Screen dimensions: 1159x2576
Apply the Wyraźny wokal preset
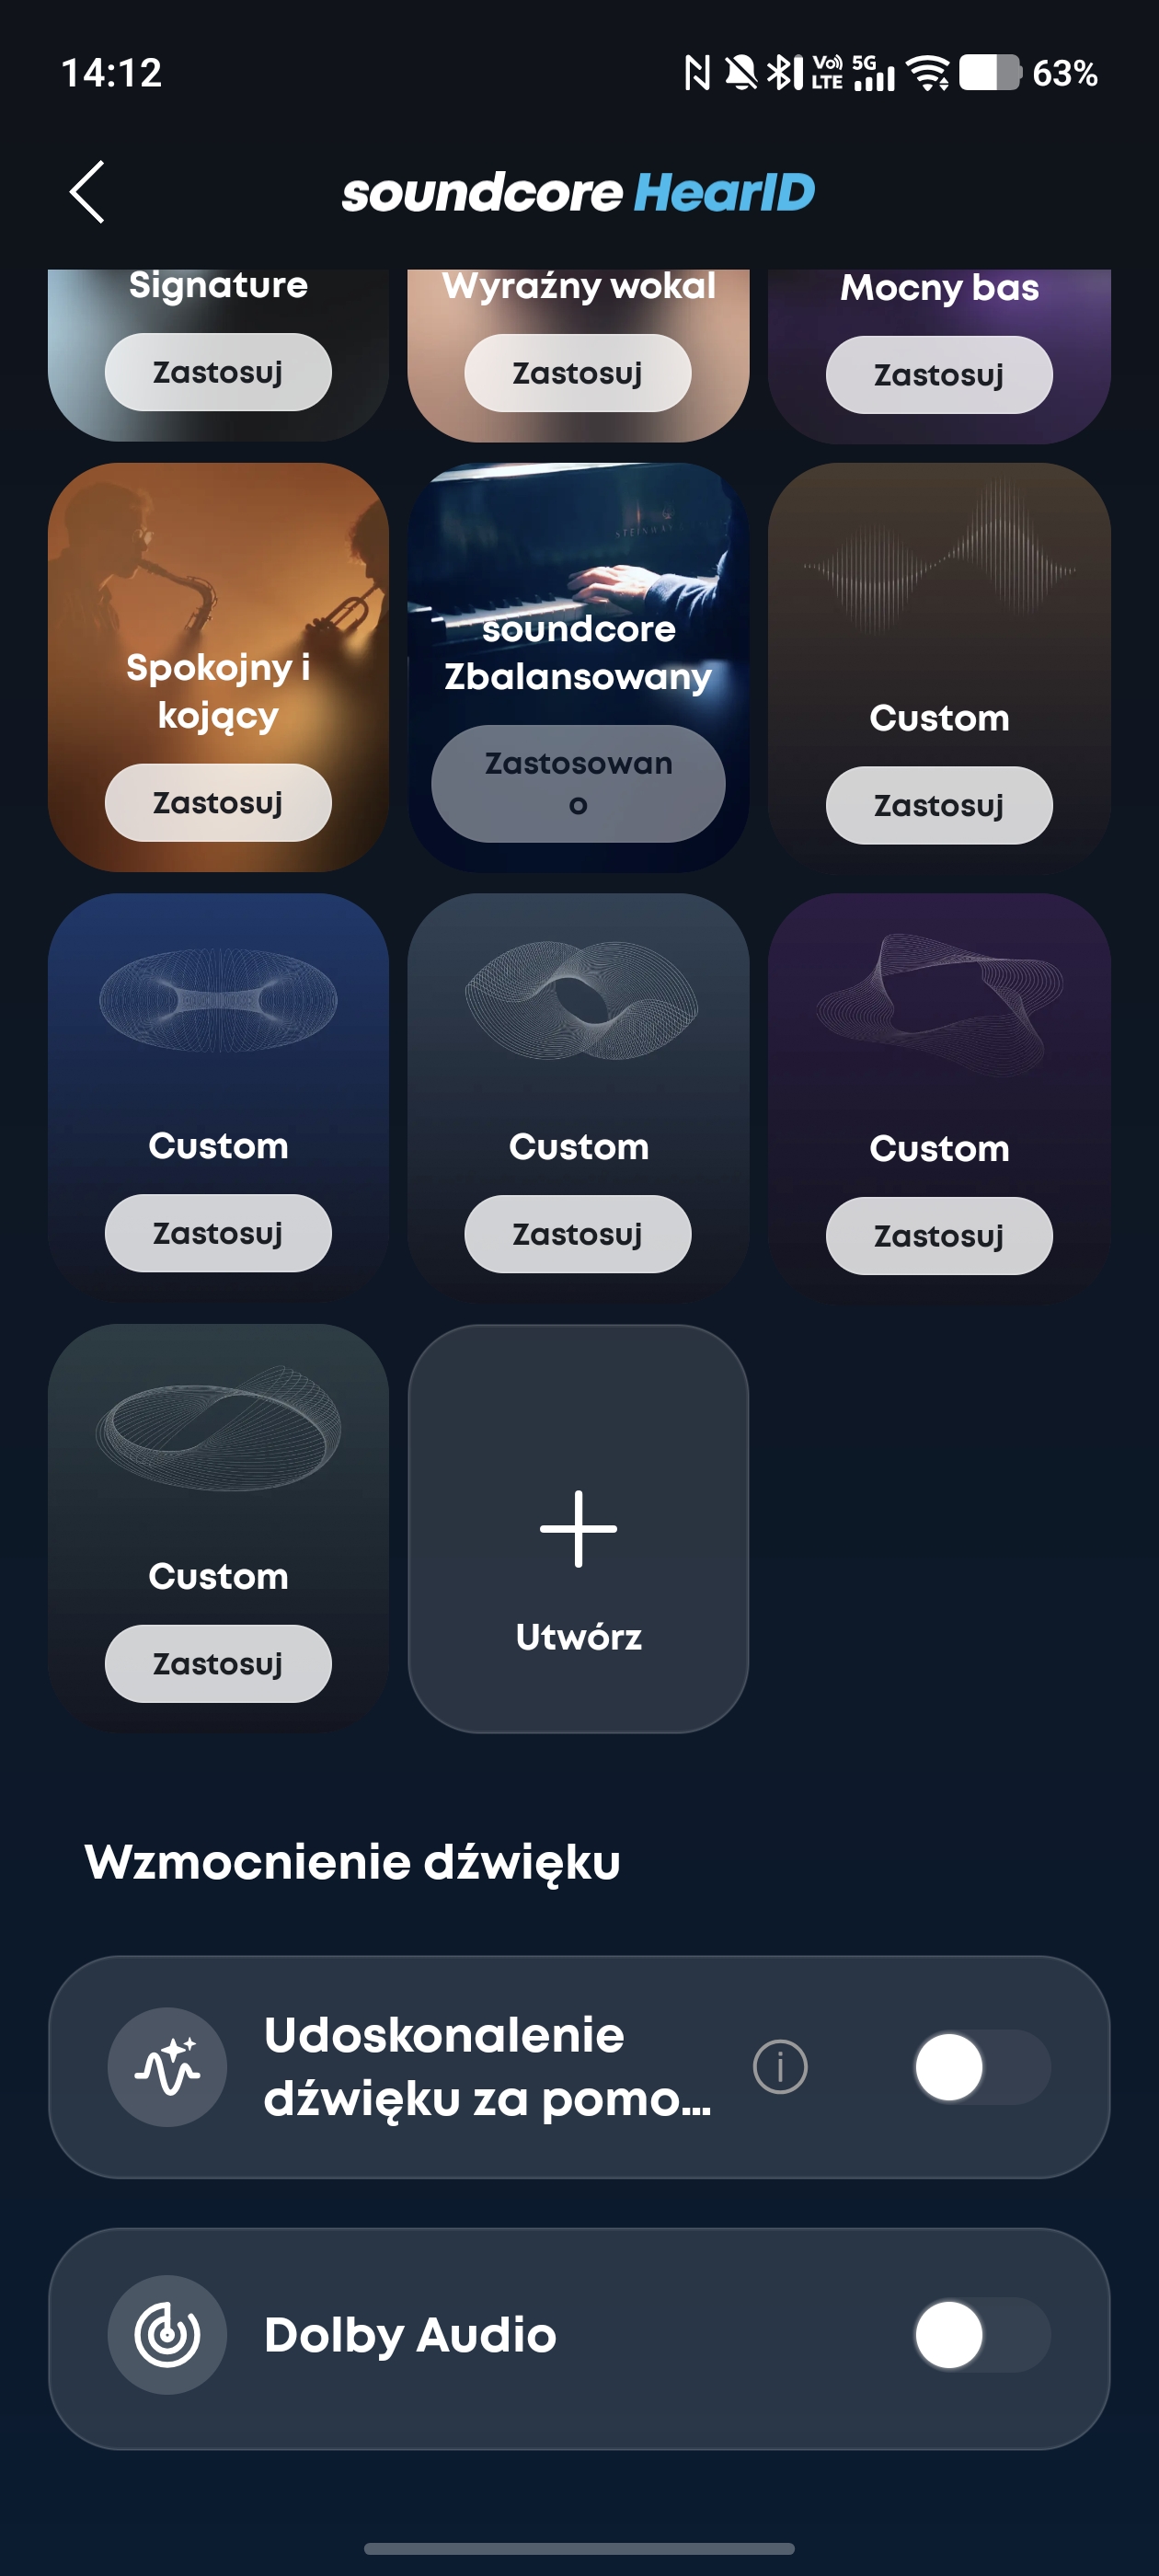pos(577,373)
